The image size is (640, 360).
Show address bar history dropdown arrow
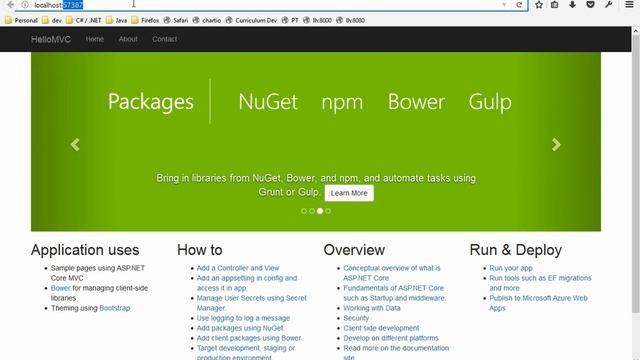point(504,5)
